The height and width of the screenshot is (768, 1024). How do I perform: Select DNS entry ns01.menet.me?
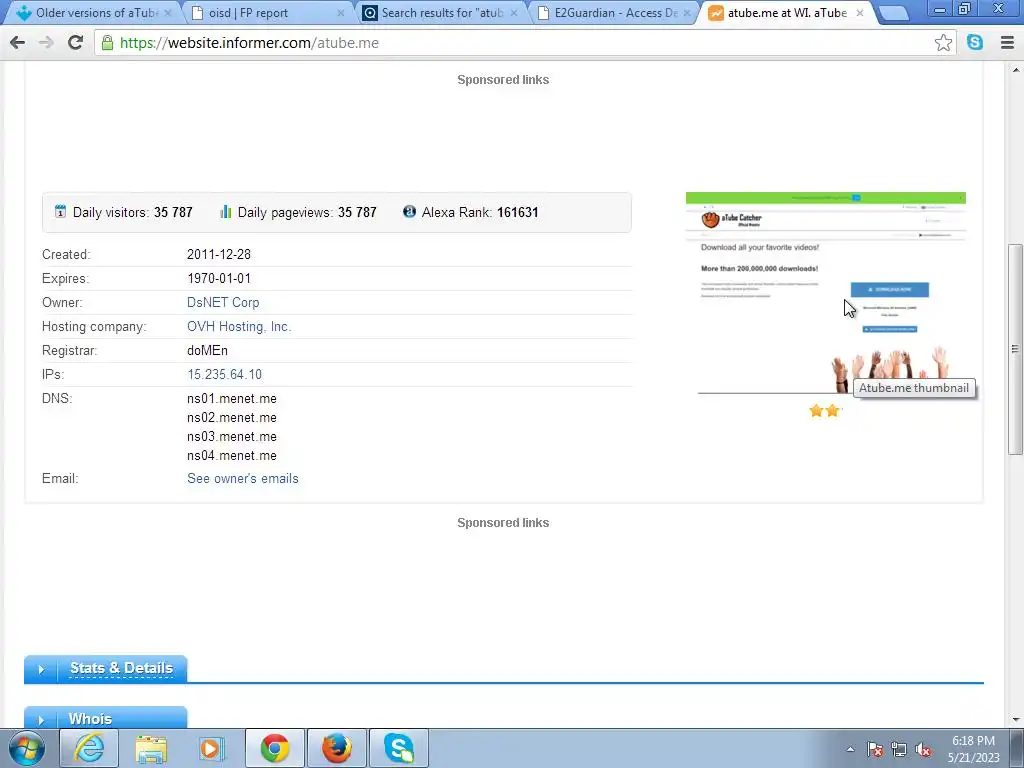click(x=231, y=398)
